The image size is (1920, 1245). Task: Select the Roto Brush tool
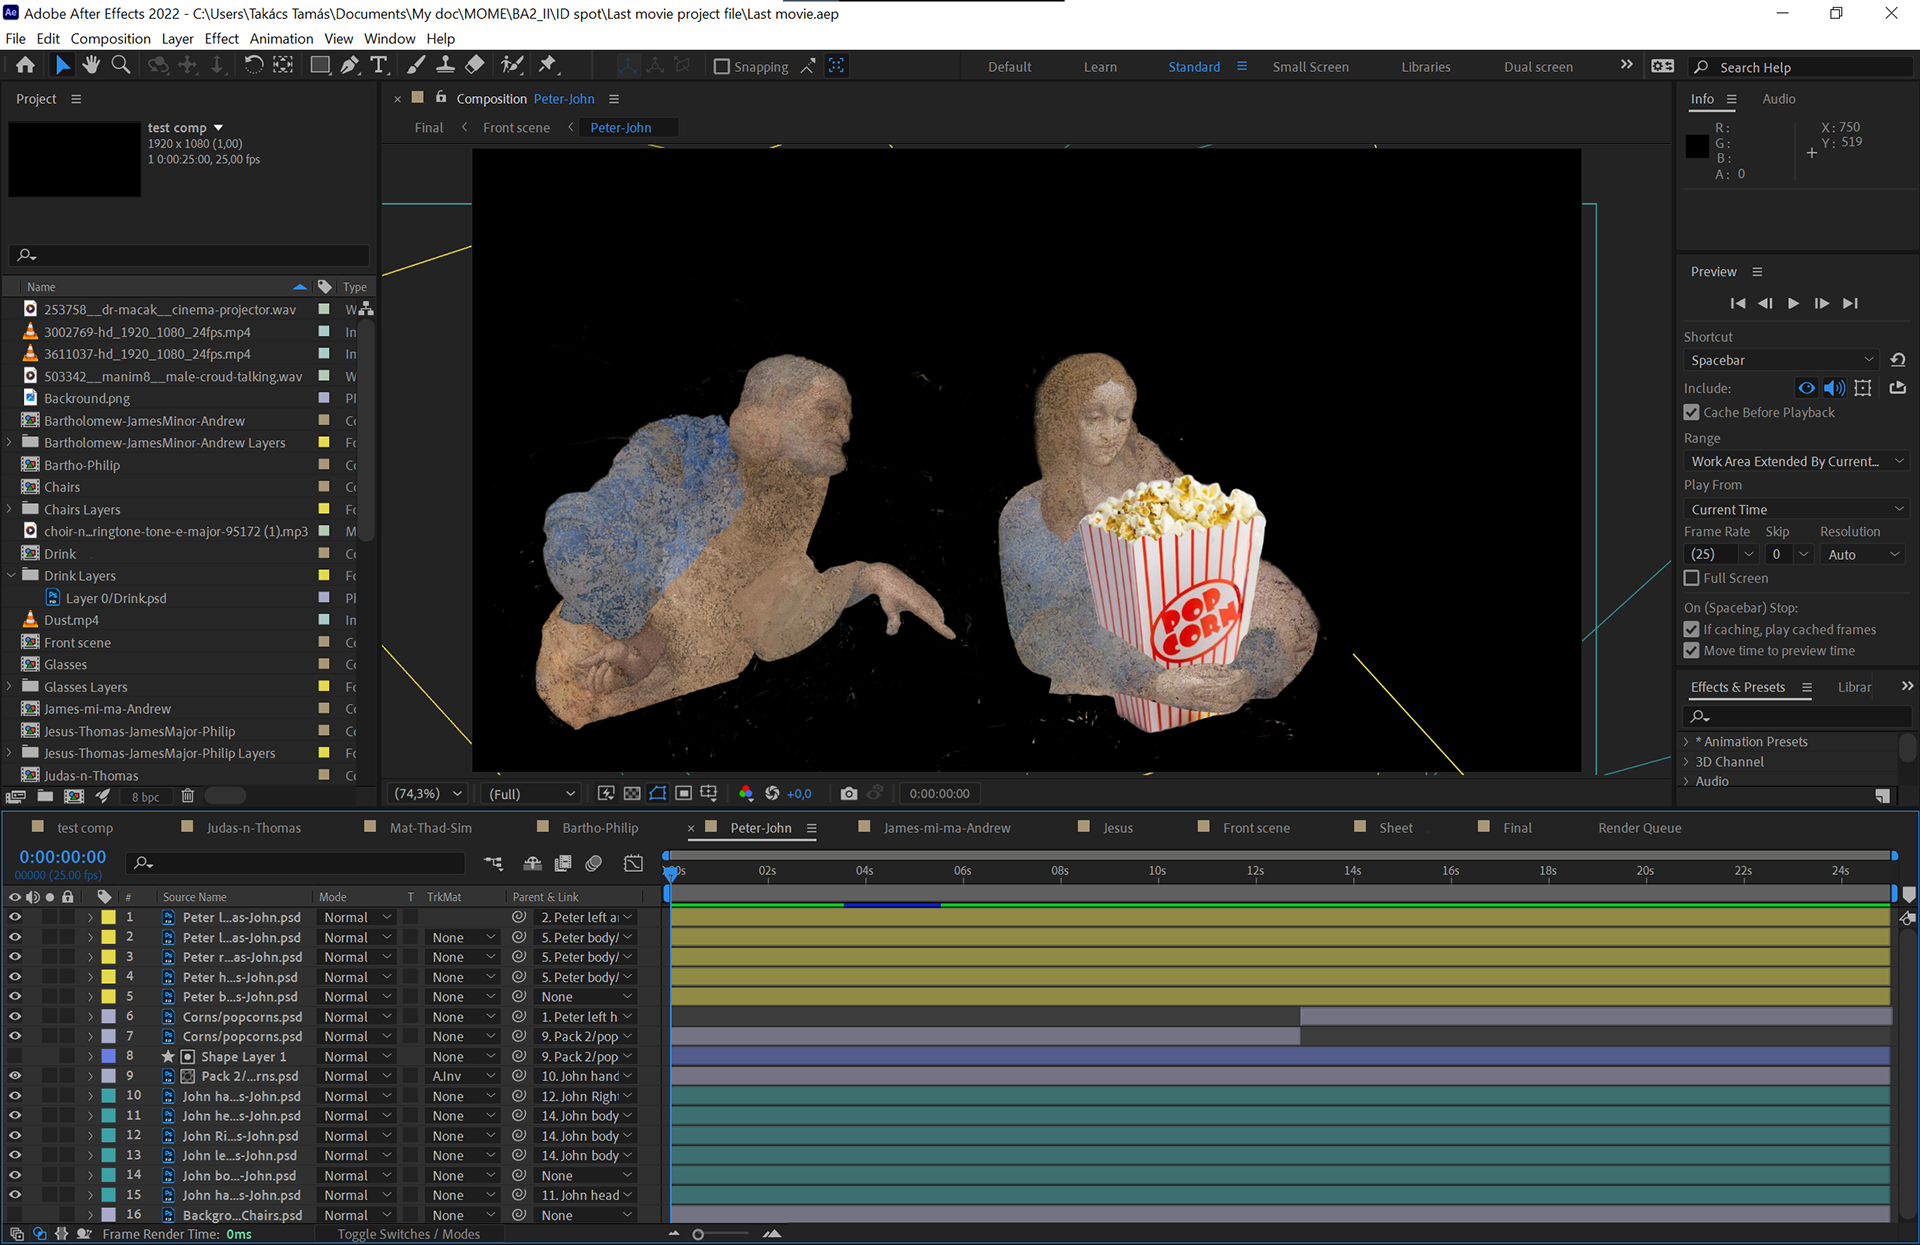coord(512,65)
